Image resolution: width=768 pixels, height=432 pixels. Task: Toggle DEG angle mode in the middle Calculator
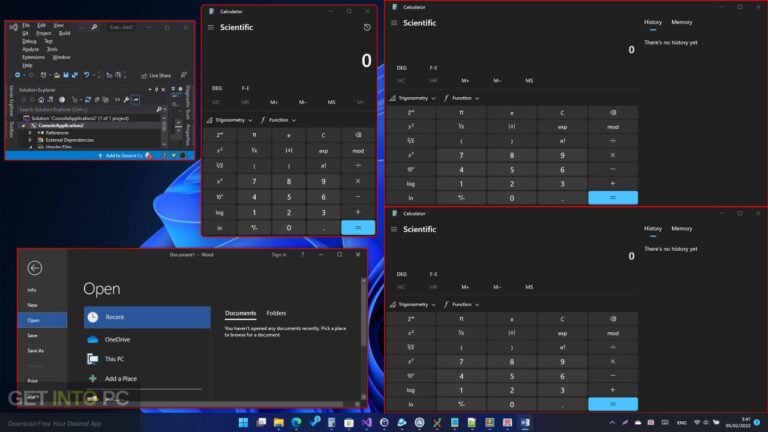click(217, 88)
